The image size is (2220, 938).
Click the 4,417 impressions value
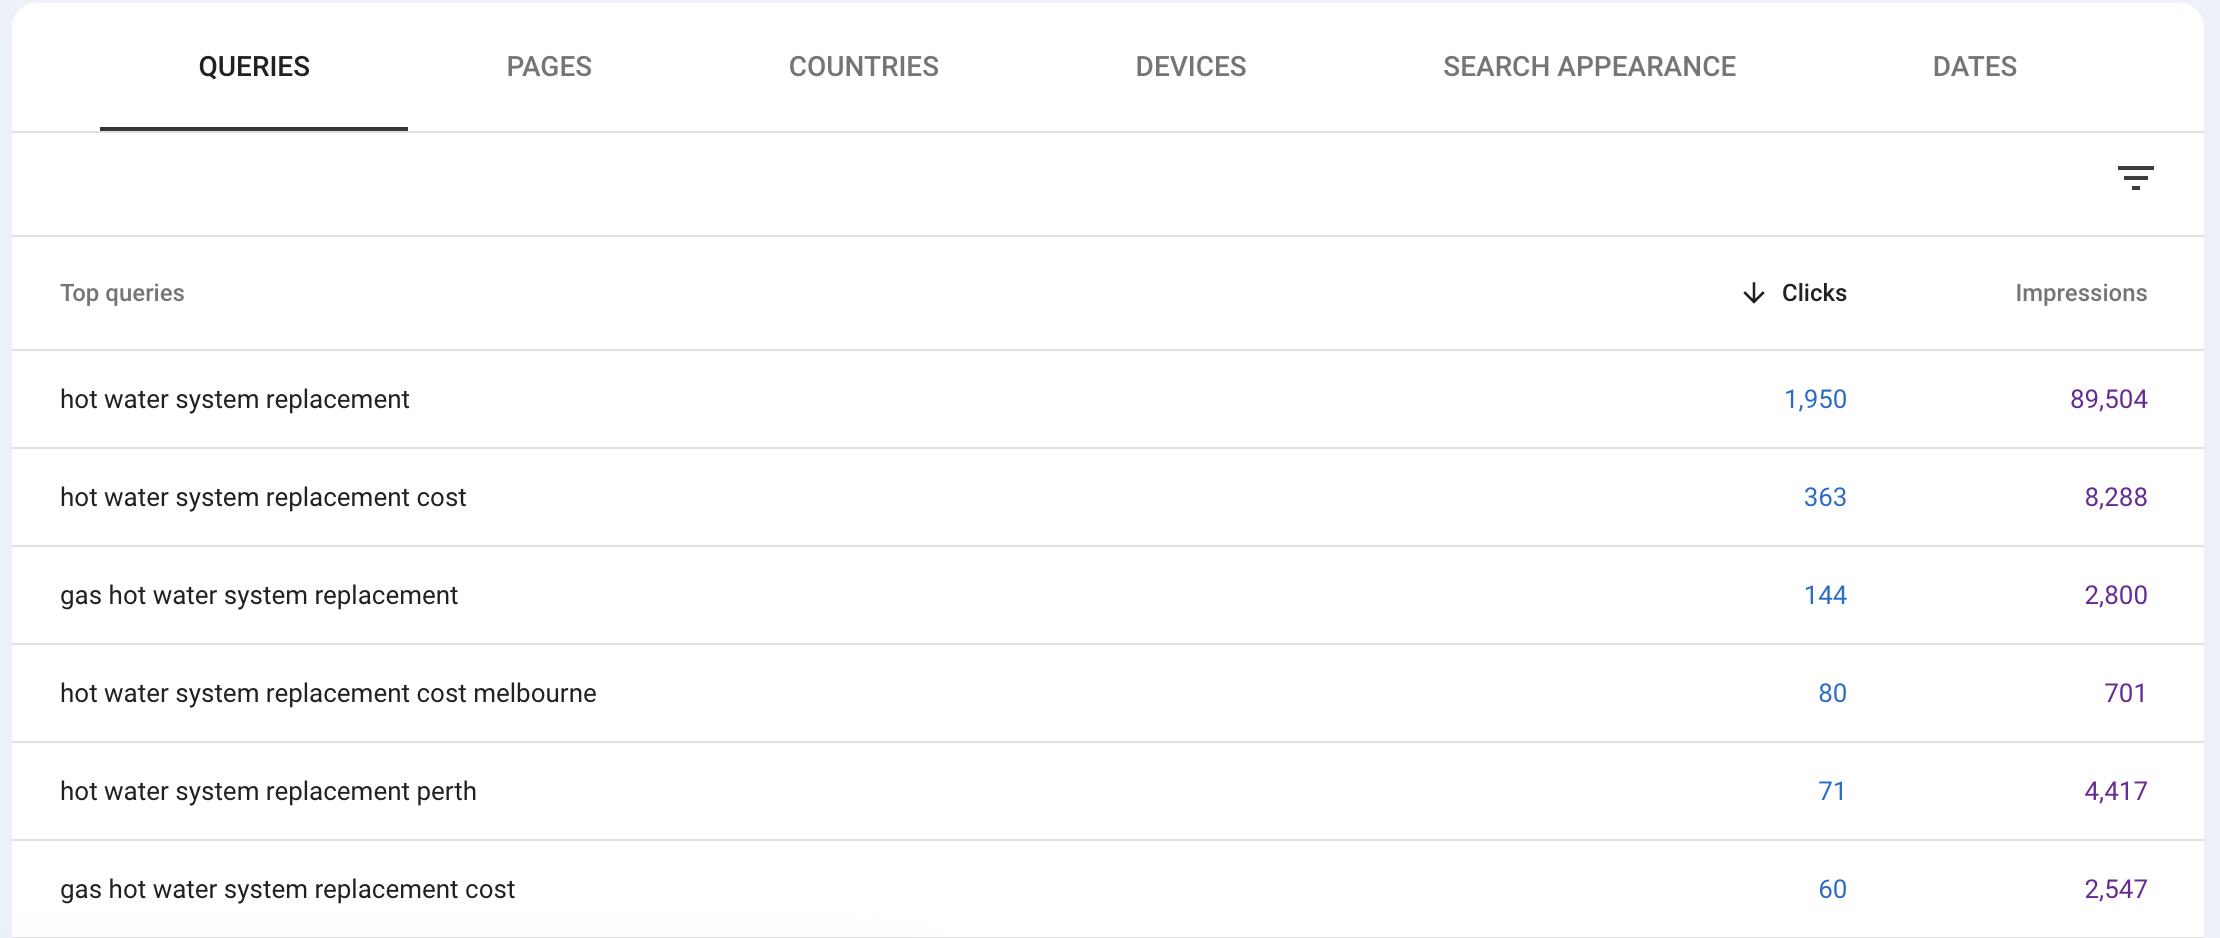[2115, 791]
